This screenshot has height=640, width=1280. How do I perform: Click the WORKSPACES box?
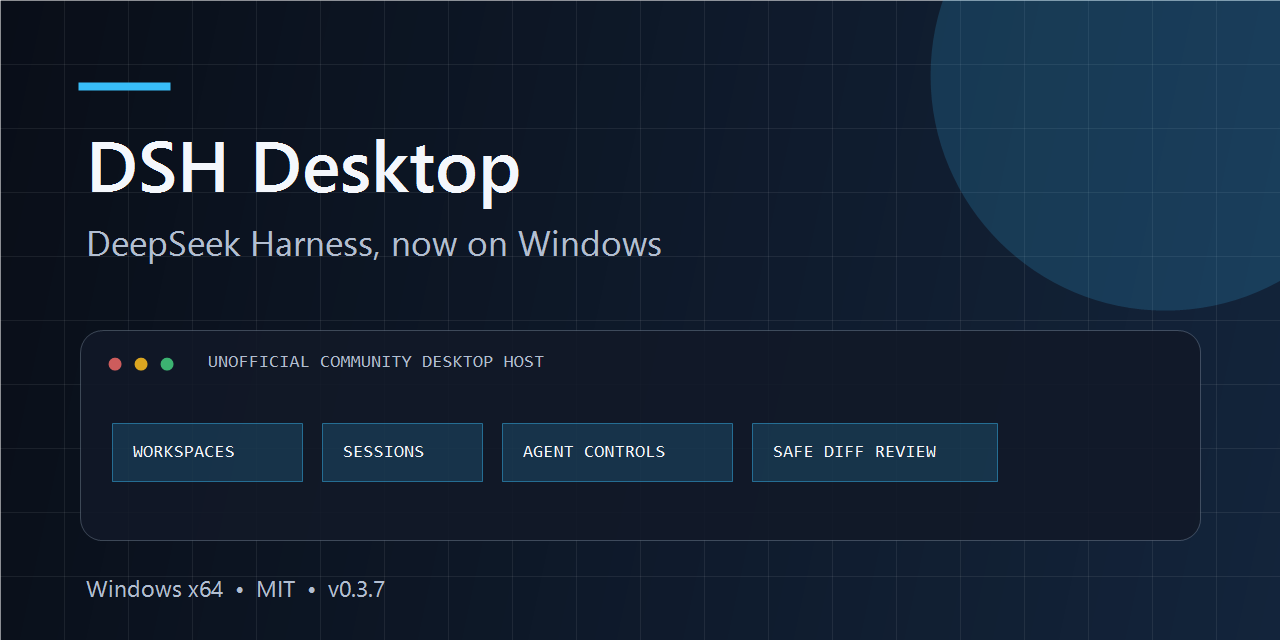coord(207,452)
